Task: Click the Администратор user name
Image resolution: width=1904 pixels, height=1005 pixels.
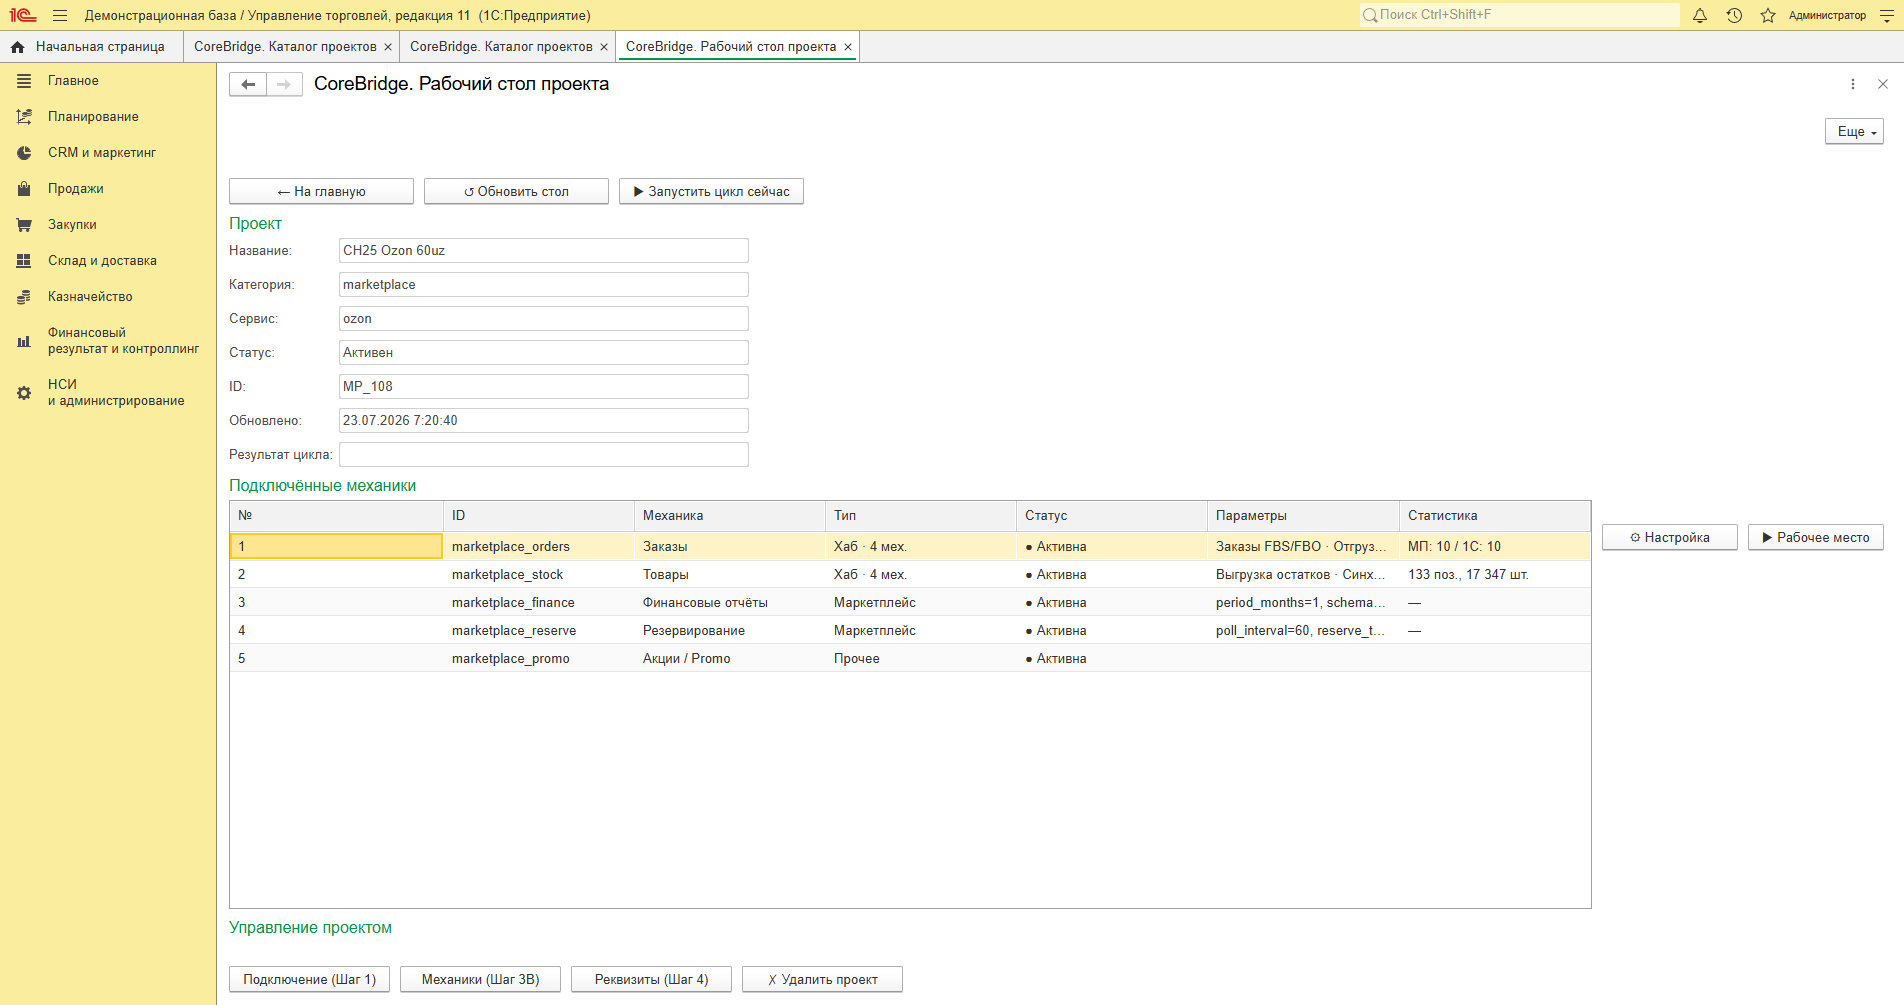Action: coord(1827,15)
